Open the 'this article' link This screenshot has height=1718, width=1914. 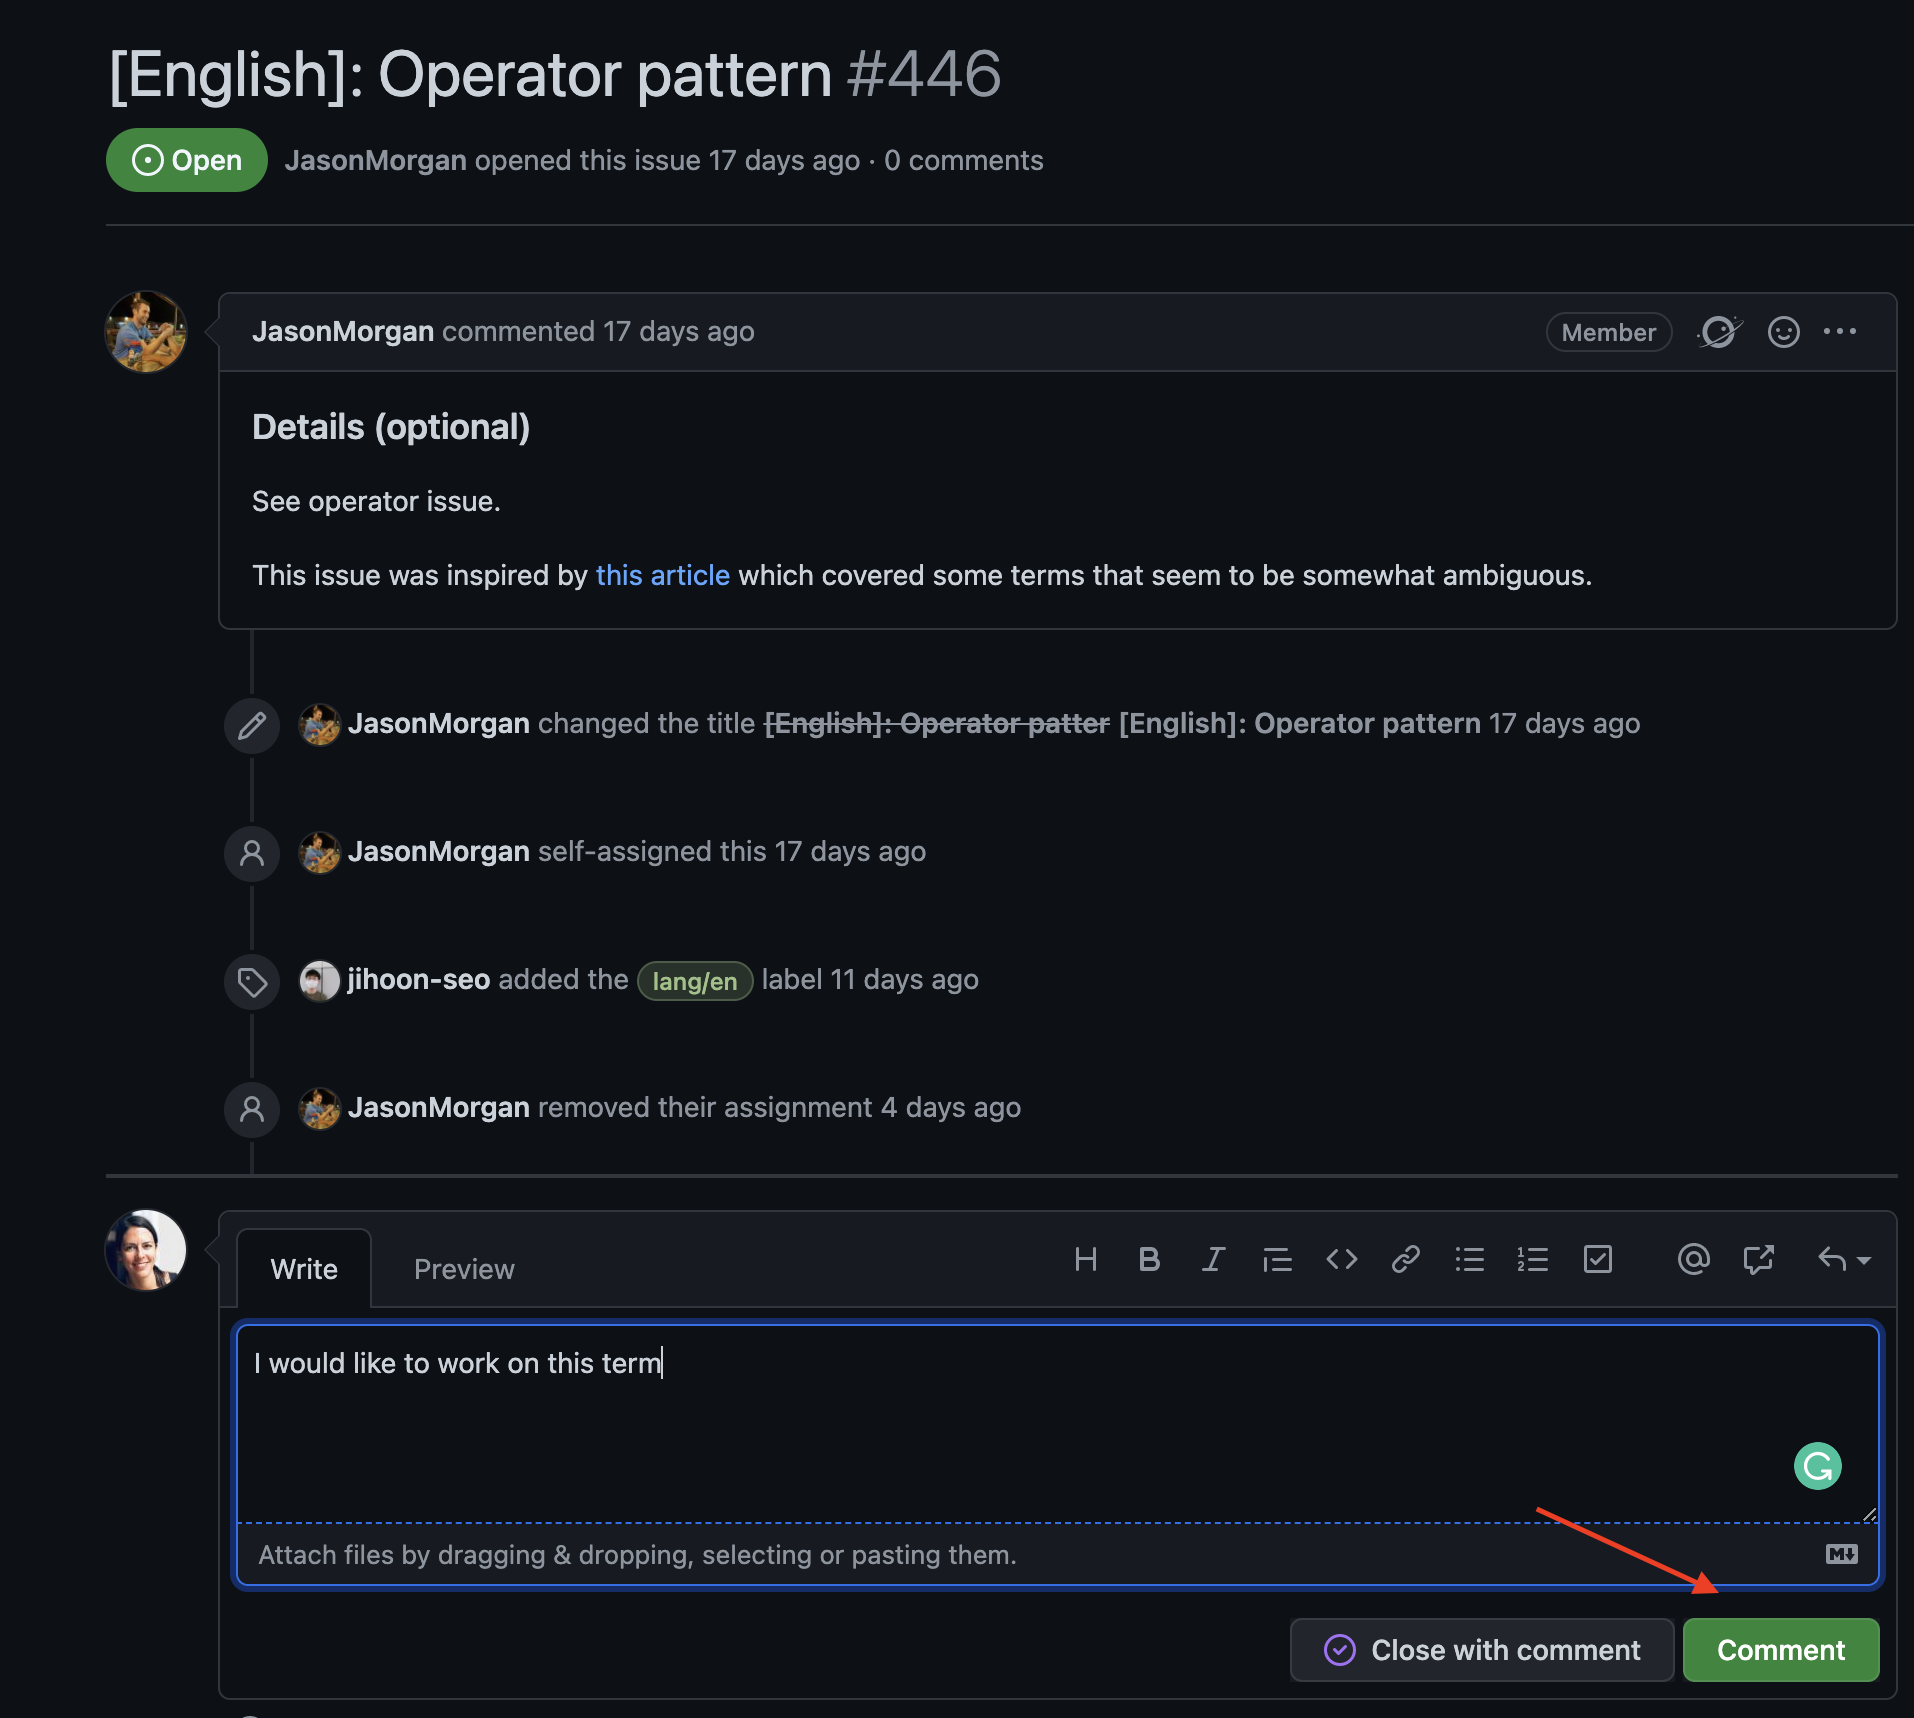pyautogui.click(x=662, y=575)
